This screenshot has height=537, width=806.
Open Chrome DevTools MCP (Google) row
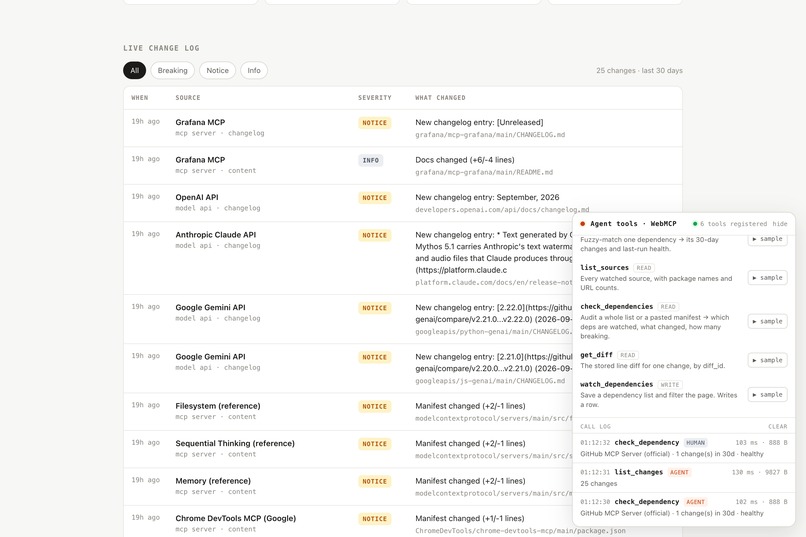[x=348, y=522]
